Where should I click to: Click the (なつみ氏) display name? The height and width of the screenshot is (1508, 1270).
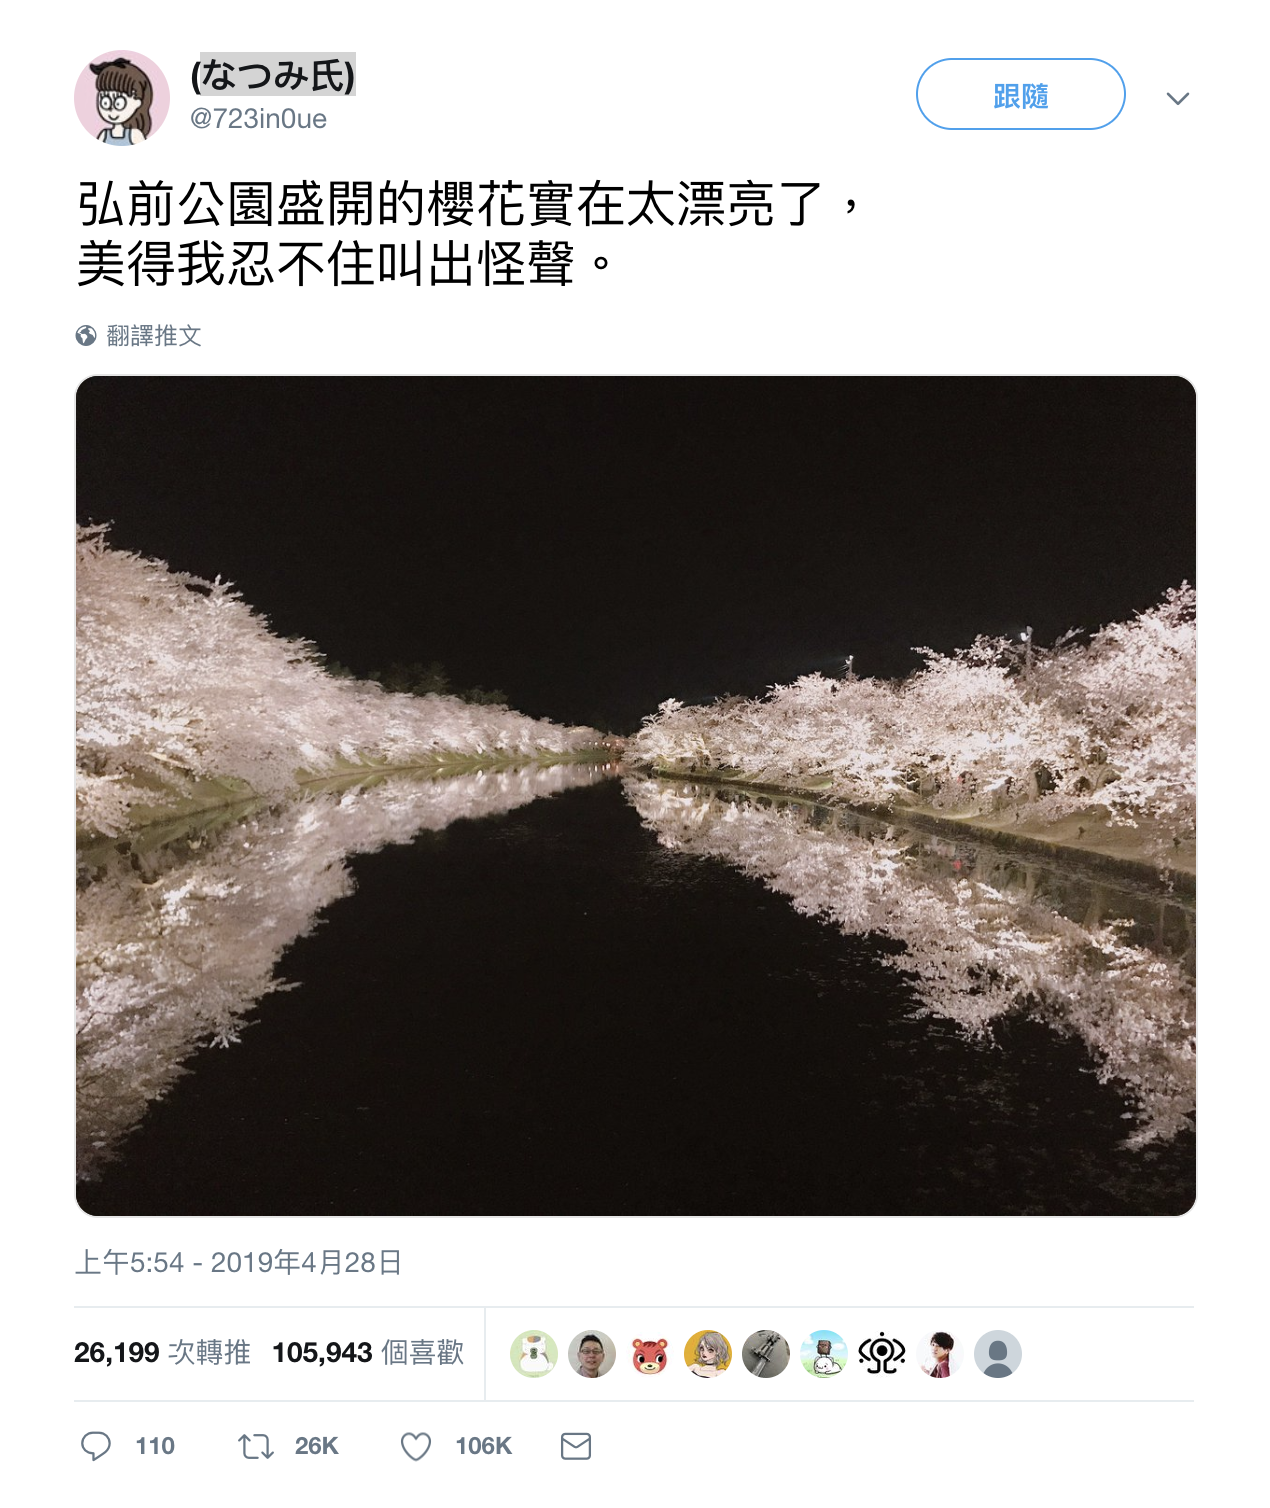point(273,75)
